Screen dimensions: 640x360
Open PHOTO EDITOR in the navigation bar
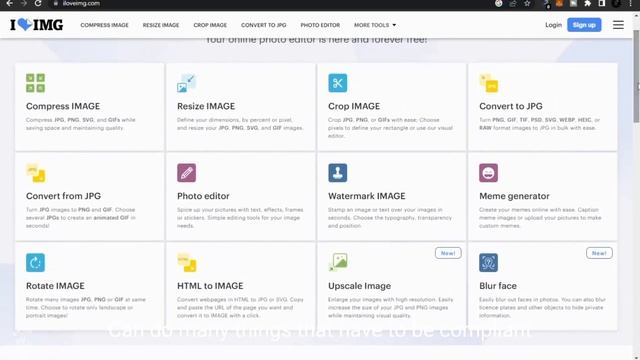[320, 25]
